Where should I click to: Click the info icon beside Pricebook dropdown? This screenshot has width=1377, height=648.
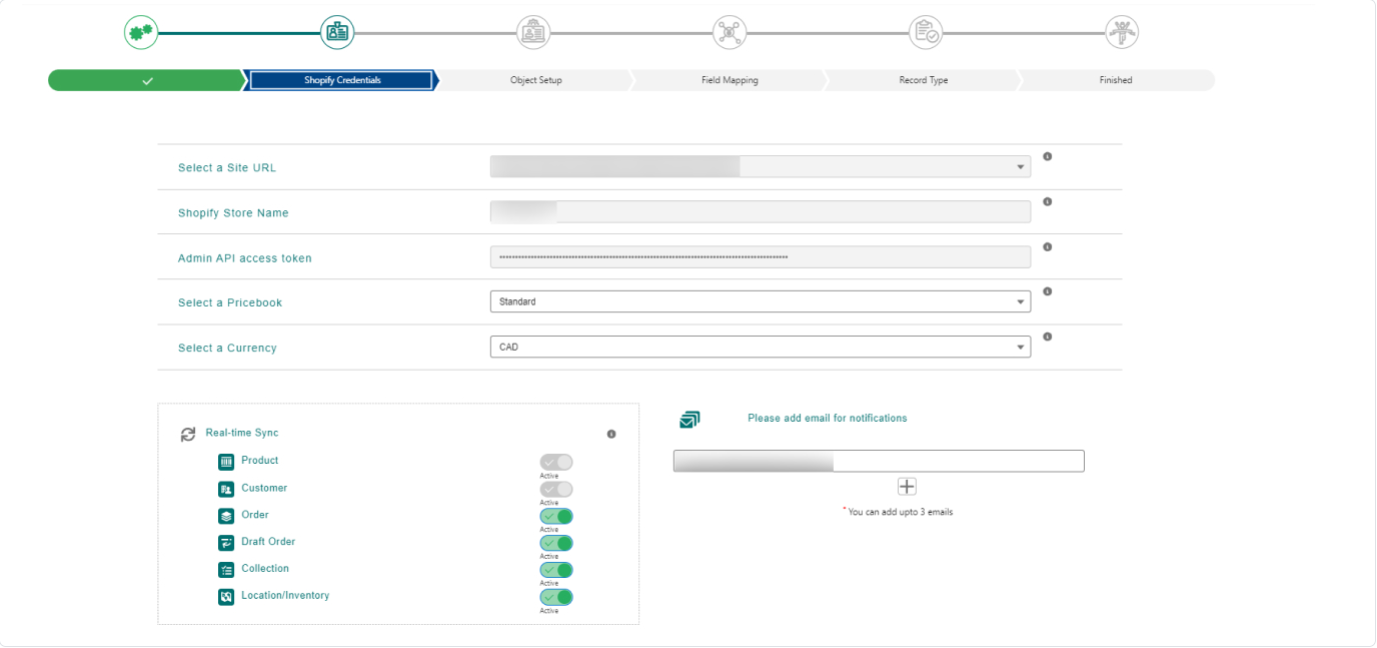(1047, 292)
